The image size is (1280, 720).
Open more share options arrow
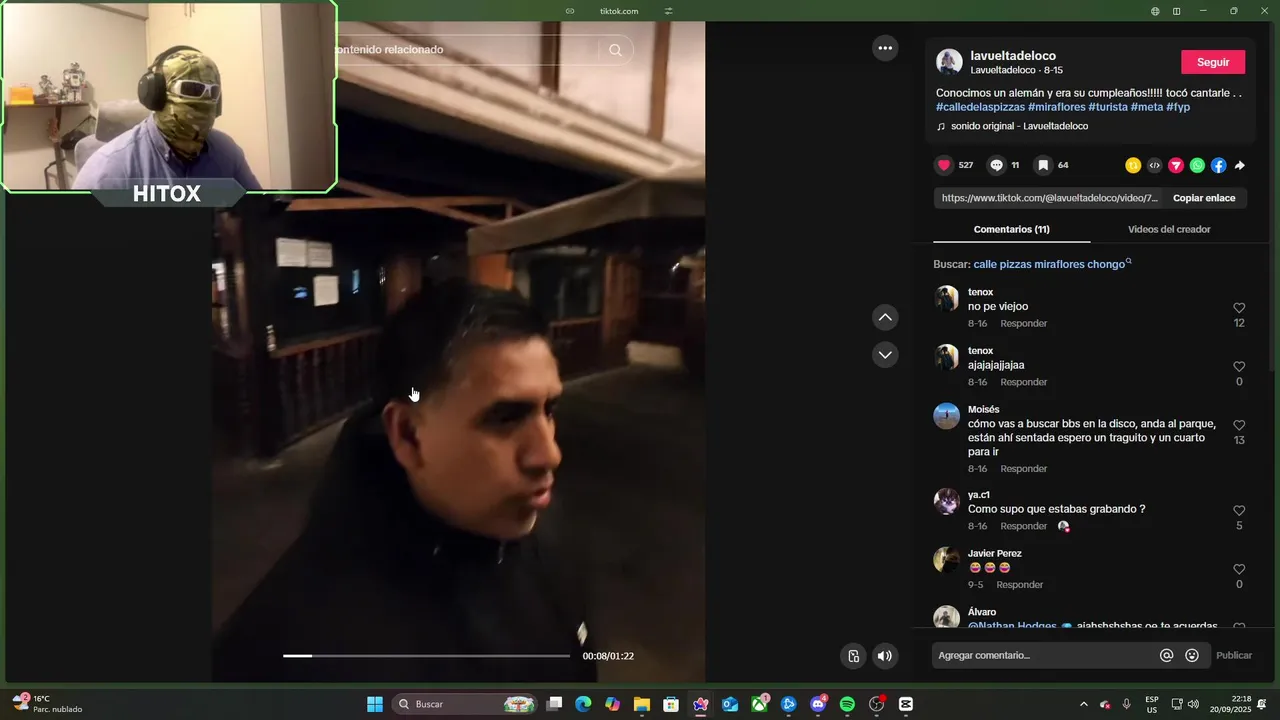1240,165
